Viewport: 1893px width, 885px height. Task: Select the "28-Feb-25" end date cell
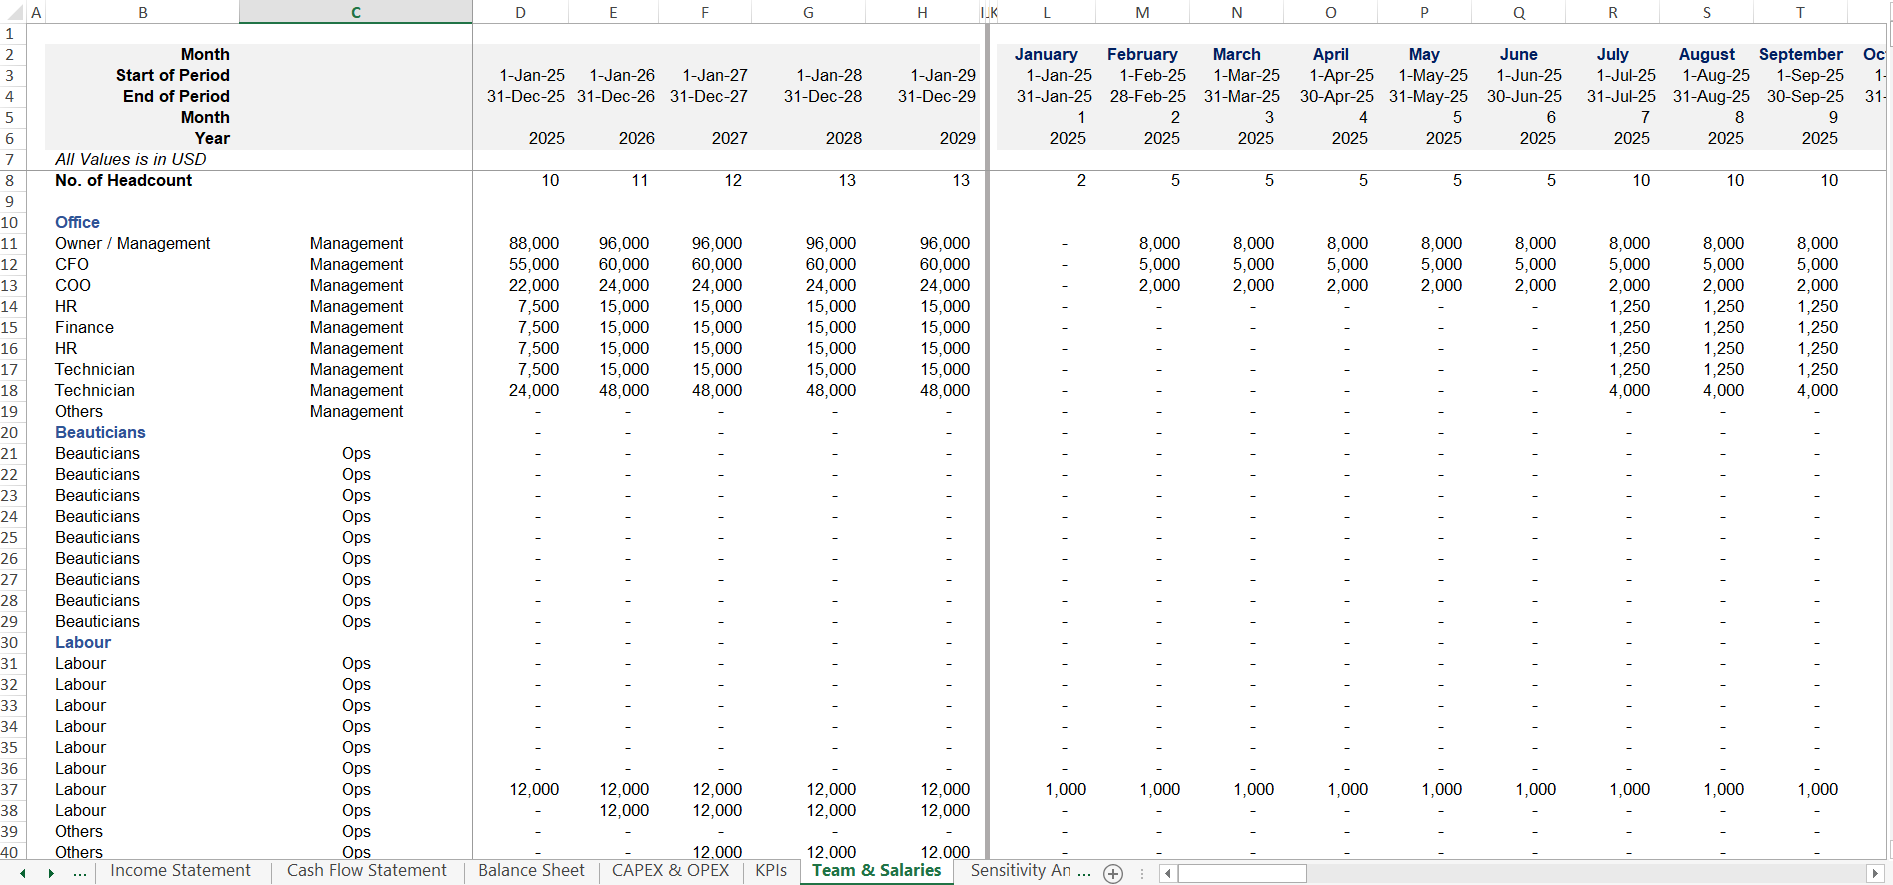(1147, 97)
